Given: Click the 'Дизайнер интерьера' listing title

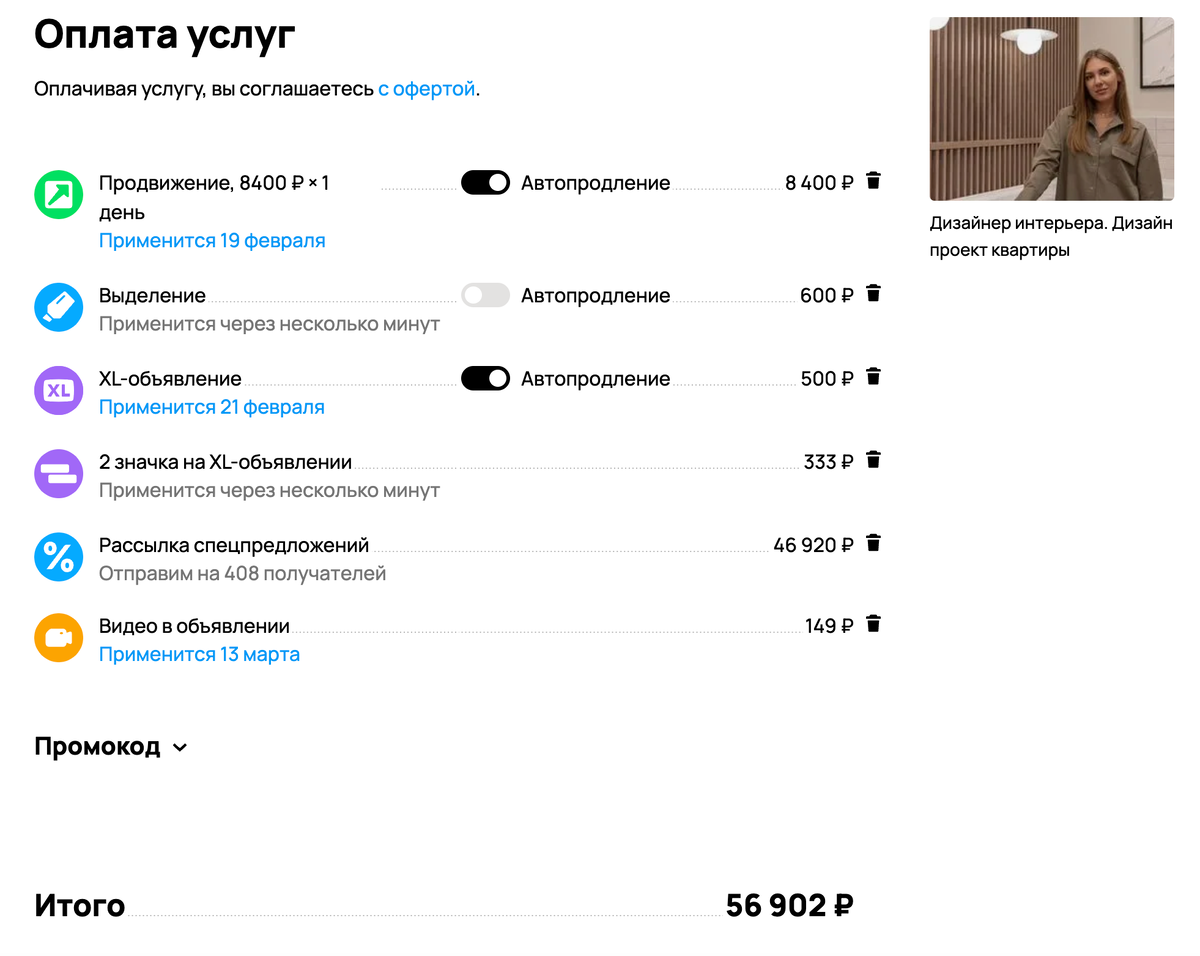Looking at the screenshot, I should point(1051,236).
